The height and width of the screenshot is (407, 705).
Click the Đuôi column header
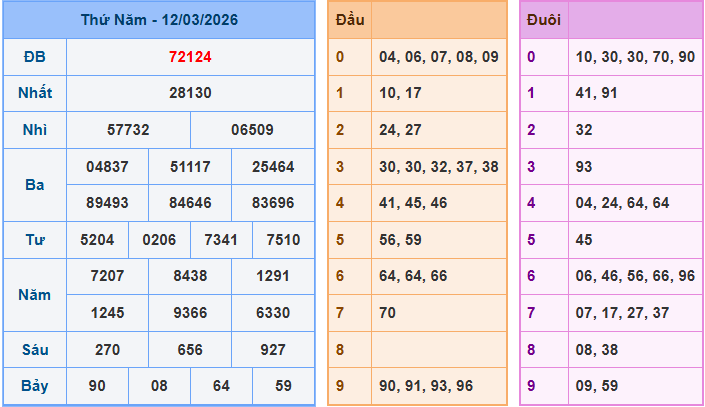(543, 20)
